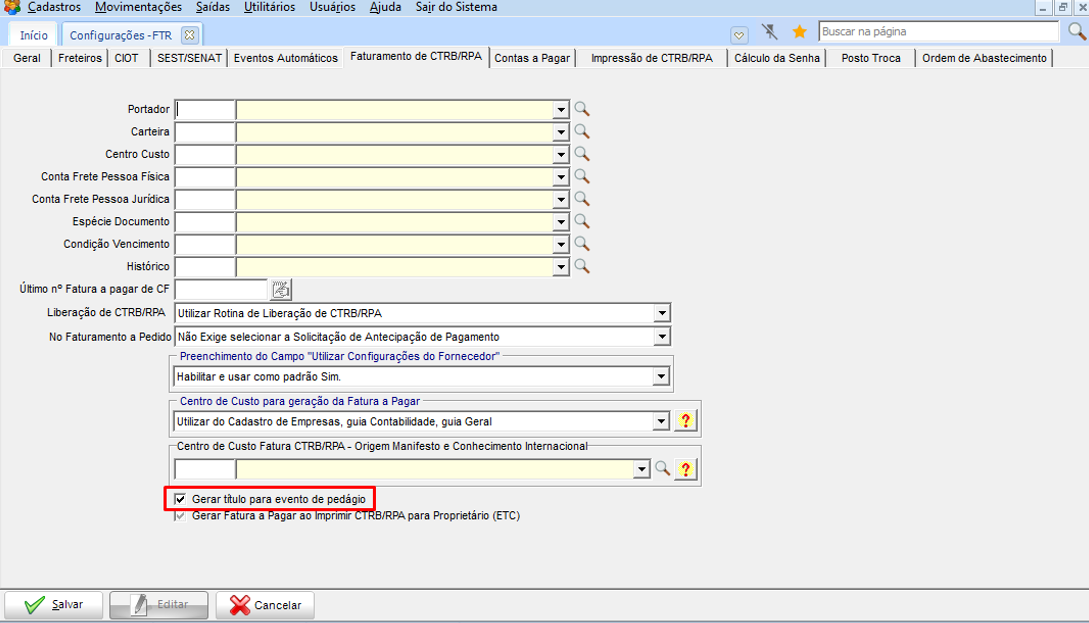Viewport: 1089px width, 623px height.
Task: Open the Centro Custo dropdown list
Action: [560, 154]
